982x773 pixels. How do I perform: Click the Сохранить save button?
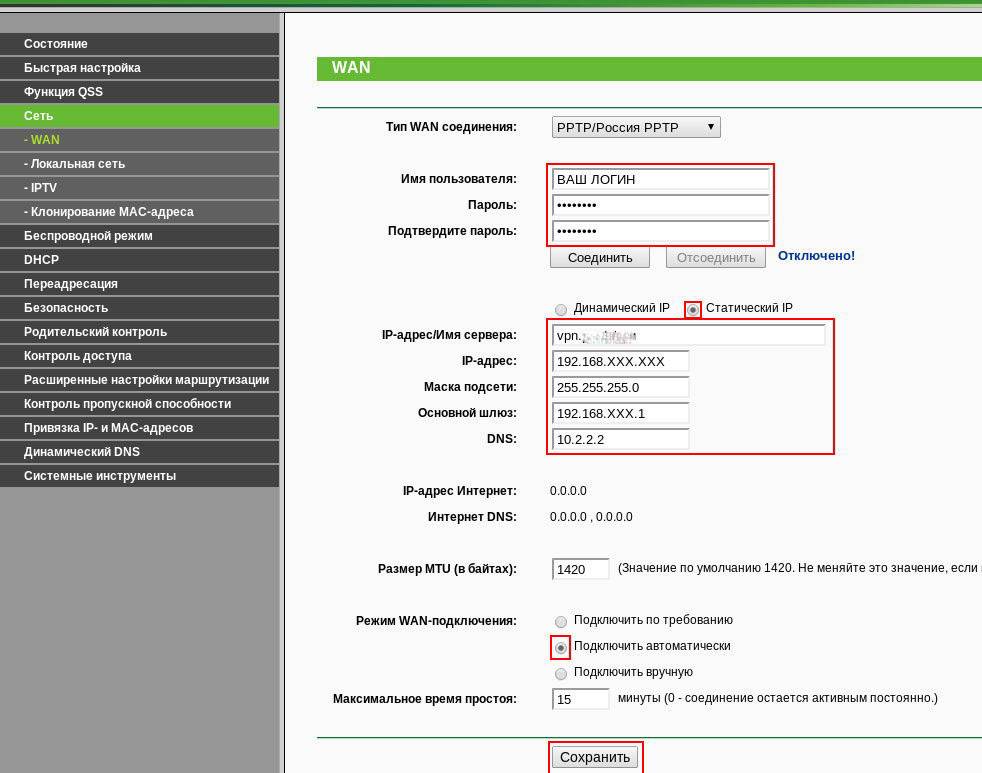coord(595,757)
